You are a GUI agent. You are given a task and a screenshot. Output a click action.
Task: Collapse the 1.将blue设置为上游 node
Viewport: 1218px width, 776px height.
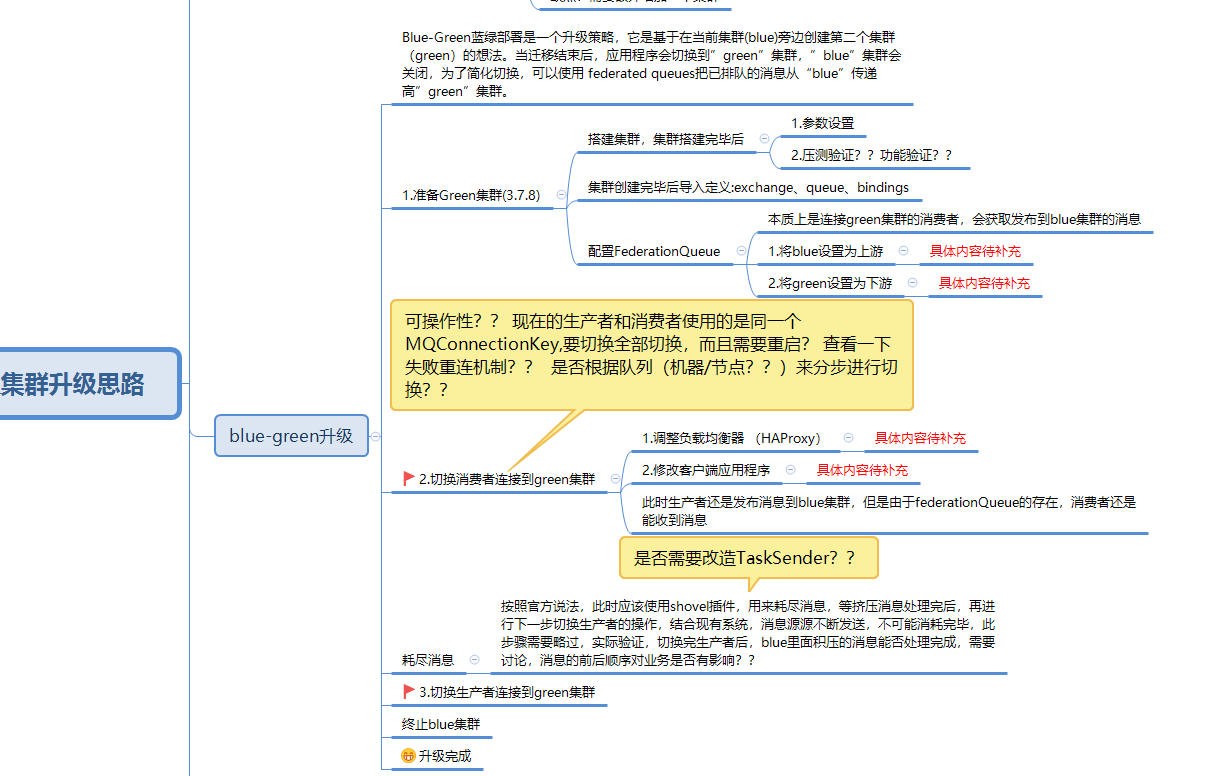point(904,251)
